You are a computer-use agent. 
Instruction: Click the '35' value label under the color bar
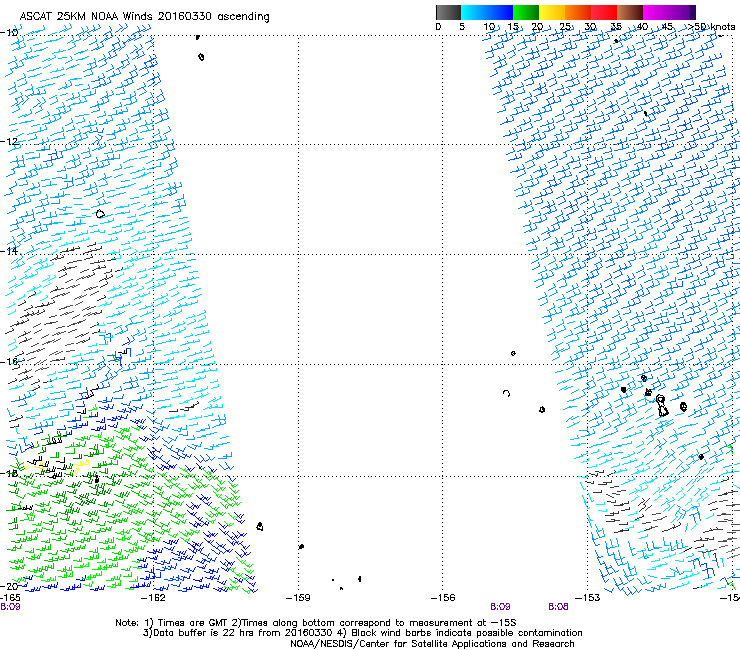[x=616, y=27]
